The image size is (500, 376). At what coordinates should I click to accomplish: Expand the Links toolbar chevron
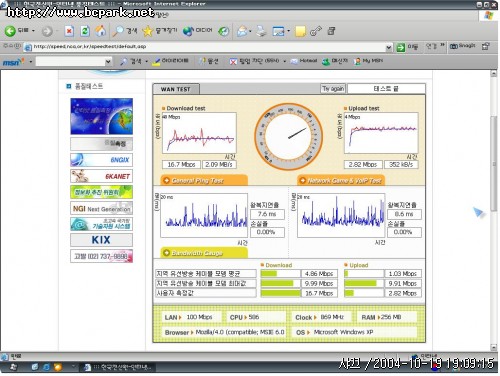pyautogui.click(x=443, y=45)
